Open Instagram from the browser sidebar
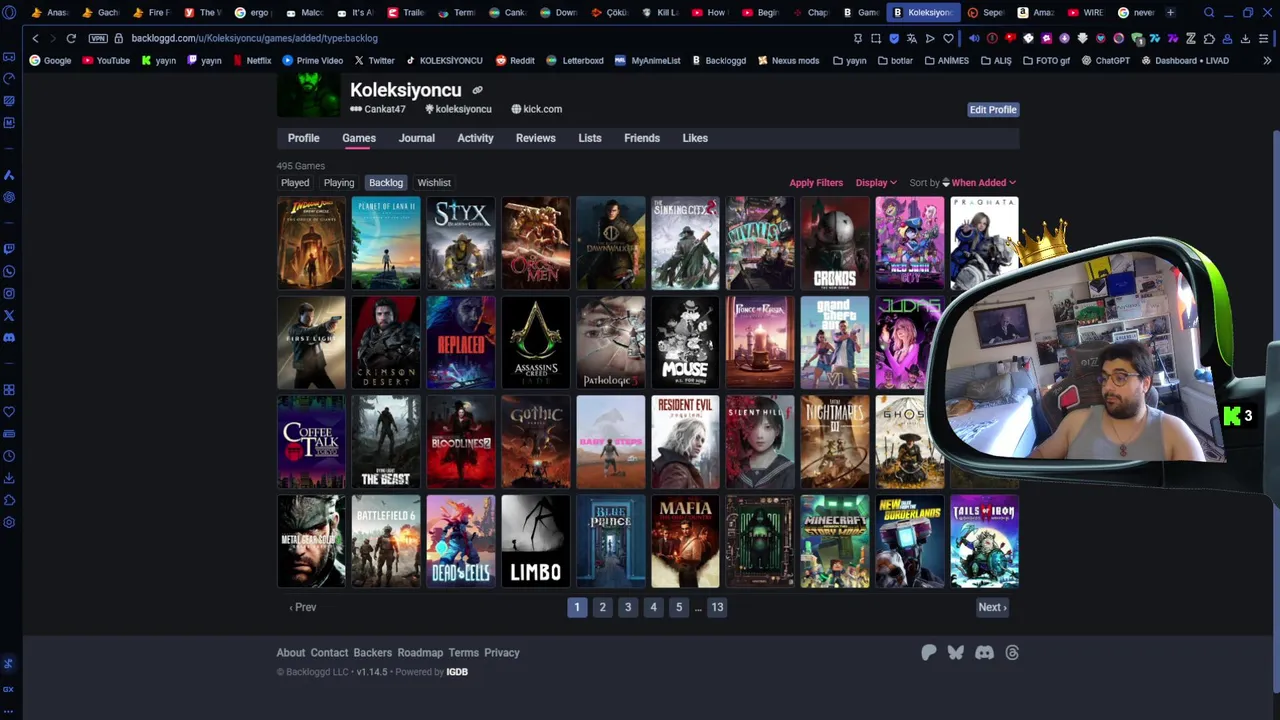 (9, 293)
